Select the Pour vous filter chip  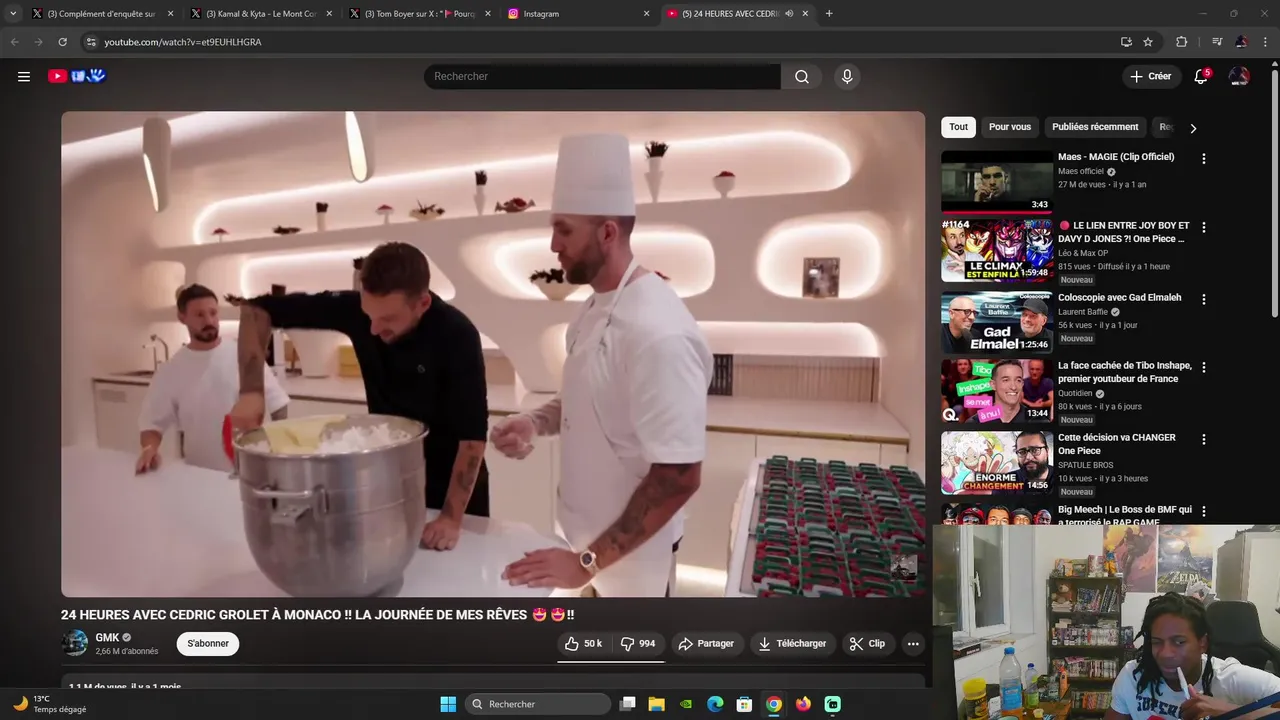pyautogui.click(x=1010, y=127)
